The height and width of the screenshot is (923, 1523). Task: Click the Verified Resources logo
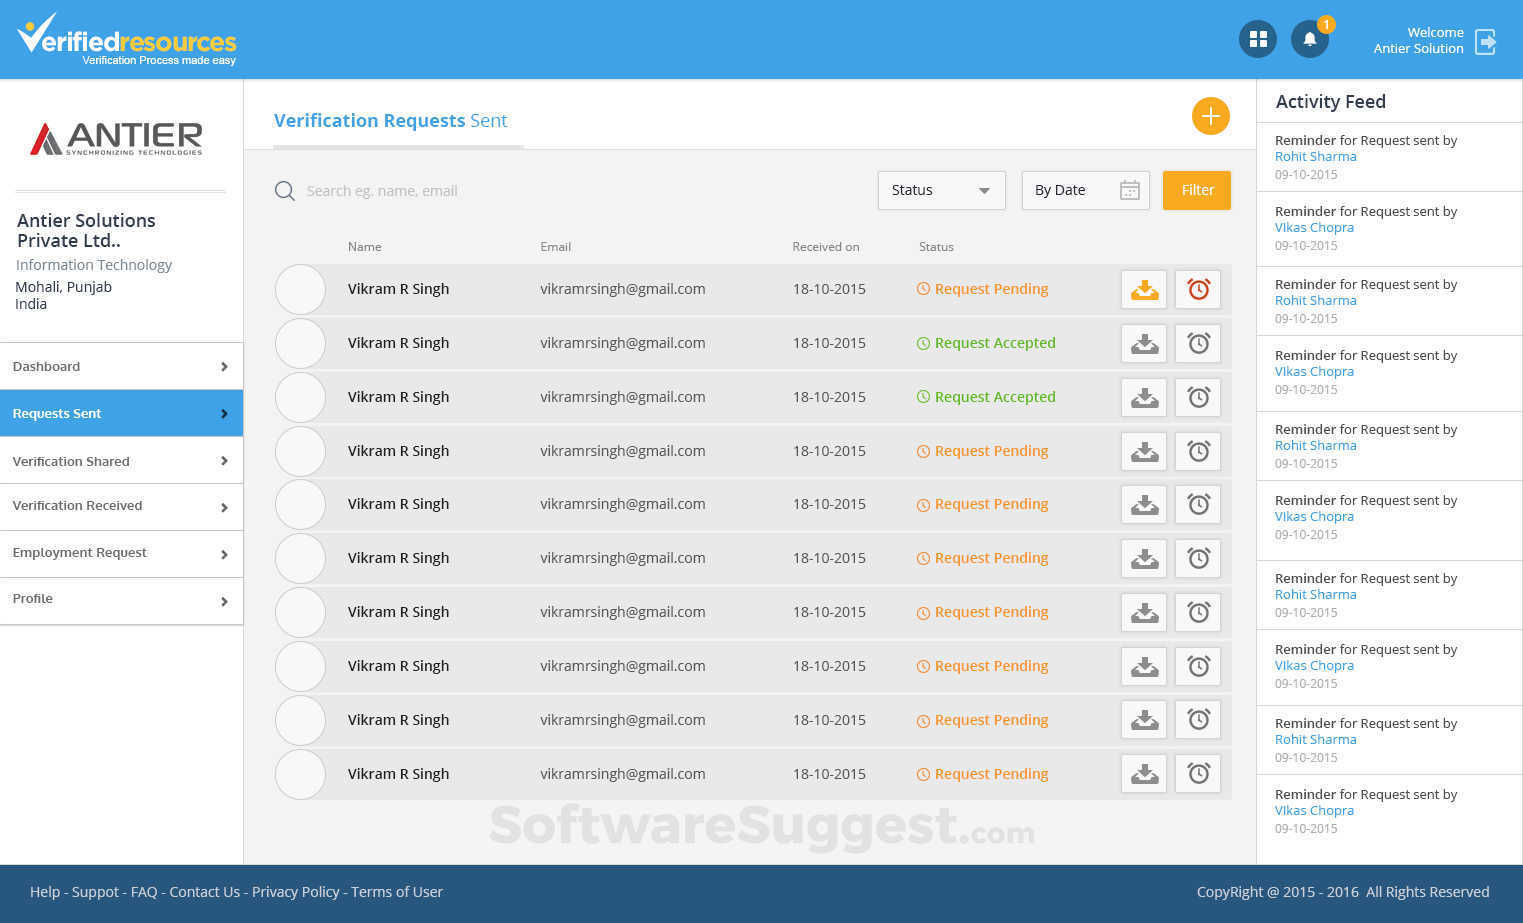click(128, 38)
